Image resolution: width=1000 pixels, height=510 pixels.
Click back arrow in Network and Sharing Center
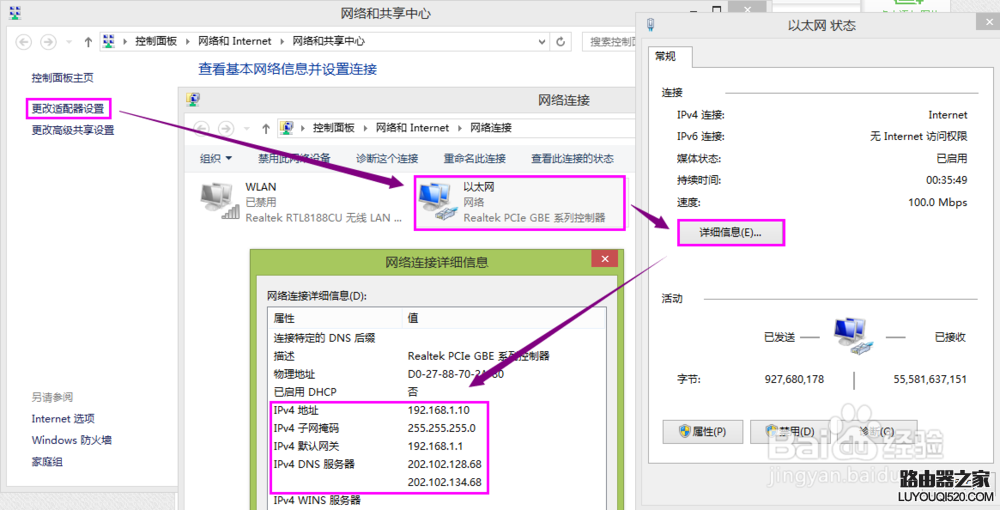24,42
